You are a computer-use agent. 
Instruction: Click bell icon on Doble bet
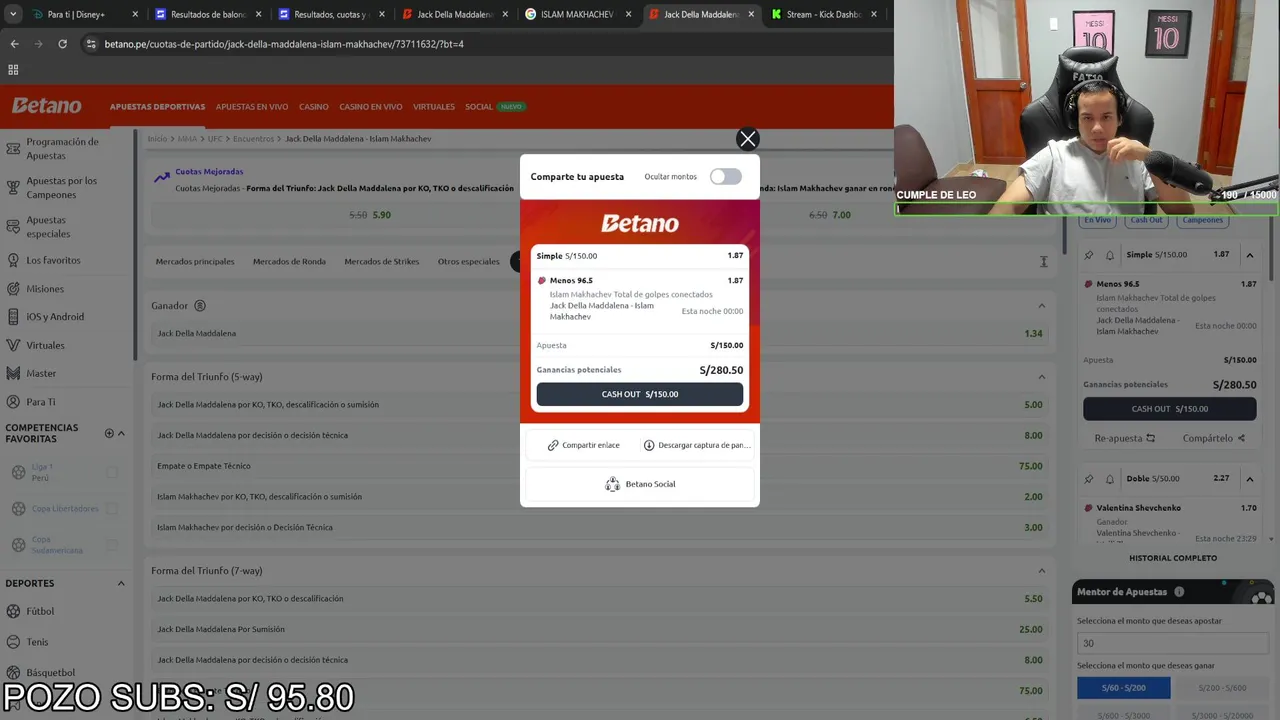1110,479
